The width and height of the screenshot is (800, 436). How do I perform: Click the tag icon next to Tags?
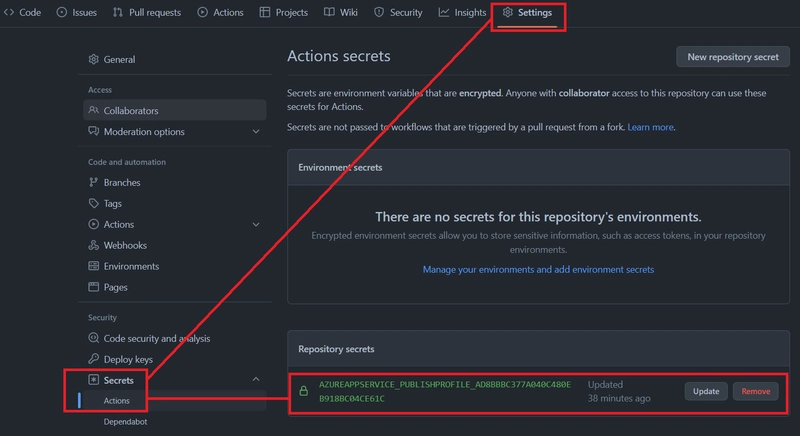(94, 204)
